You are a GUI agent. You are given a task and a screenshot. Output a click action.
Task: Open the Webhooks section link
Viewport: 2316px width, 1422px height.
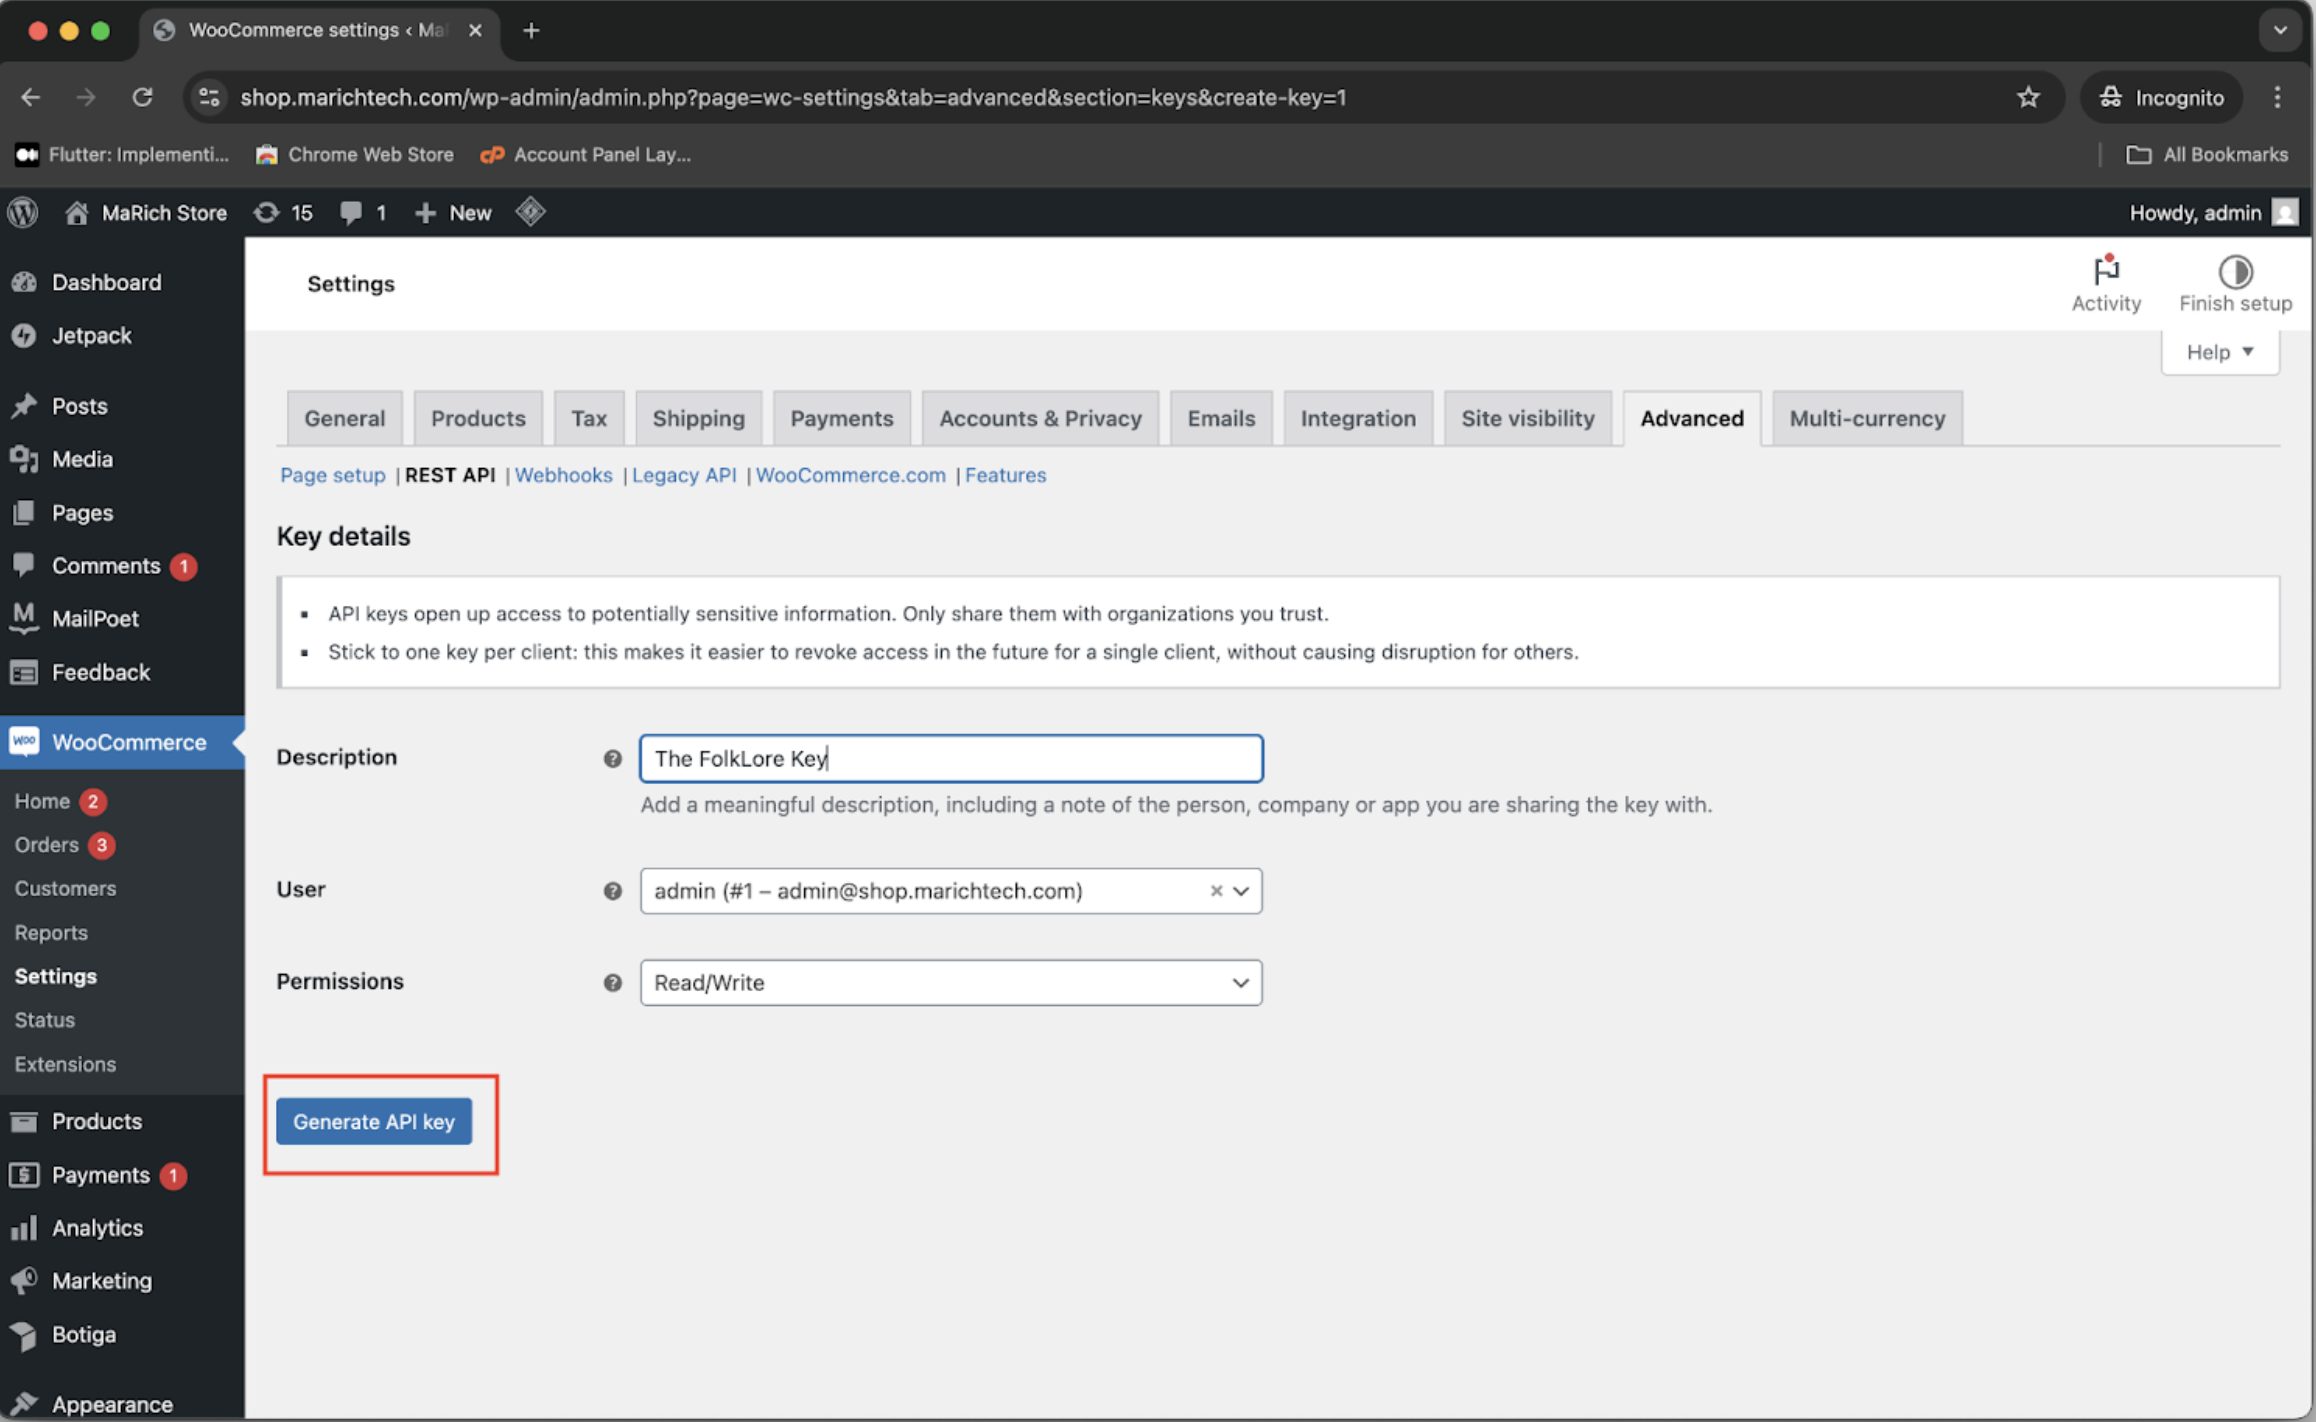point(563,475)
